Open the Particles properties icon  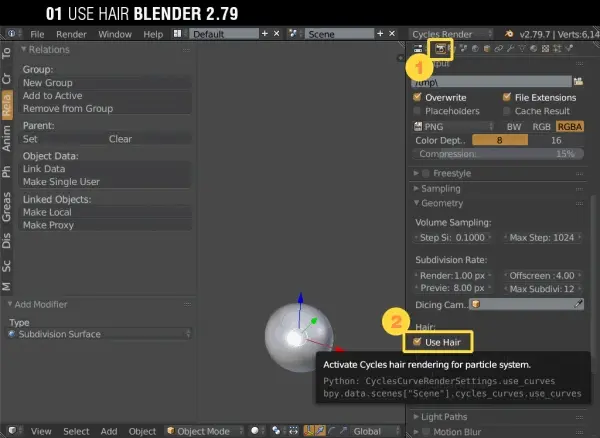click(x=557, y=49)
